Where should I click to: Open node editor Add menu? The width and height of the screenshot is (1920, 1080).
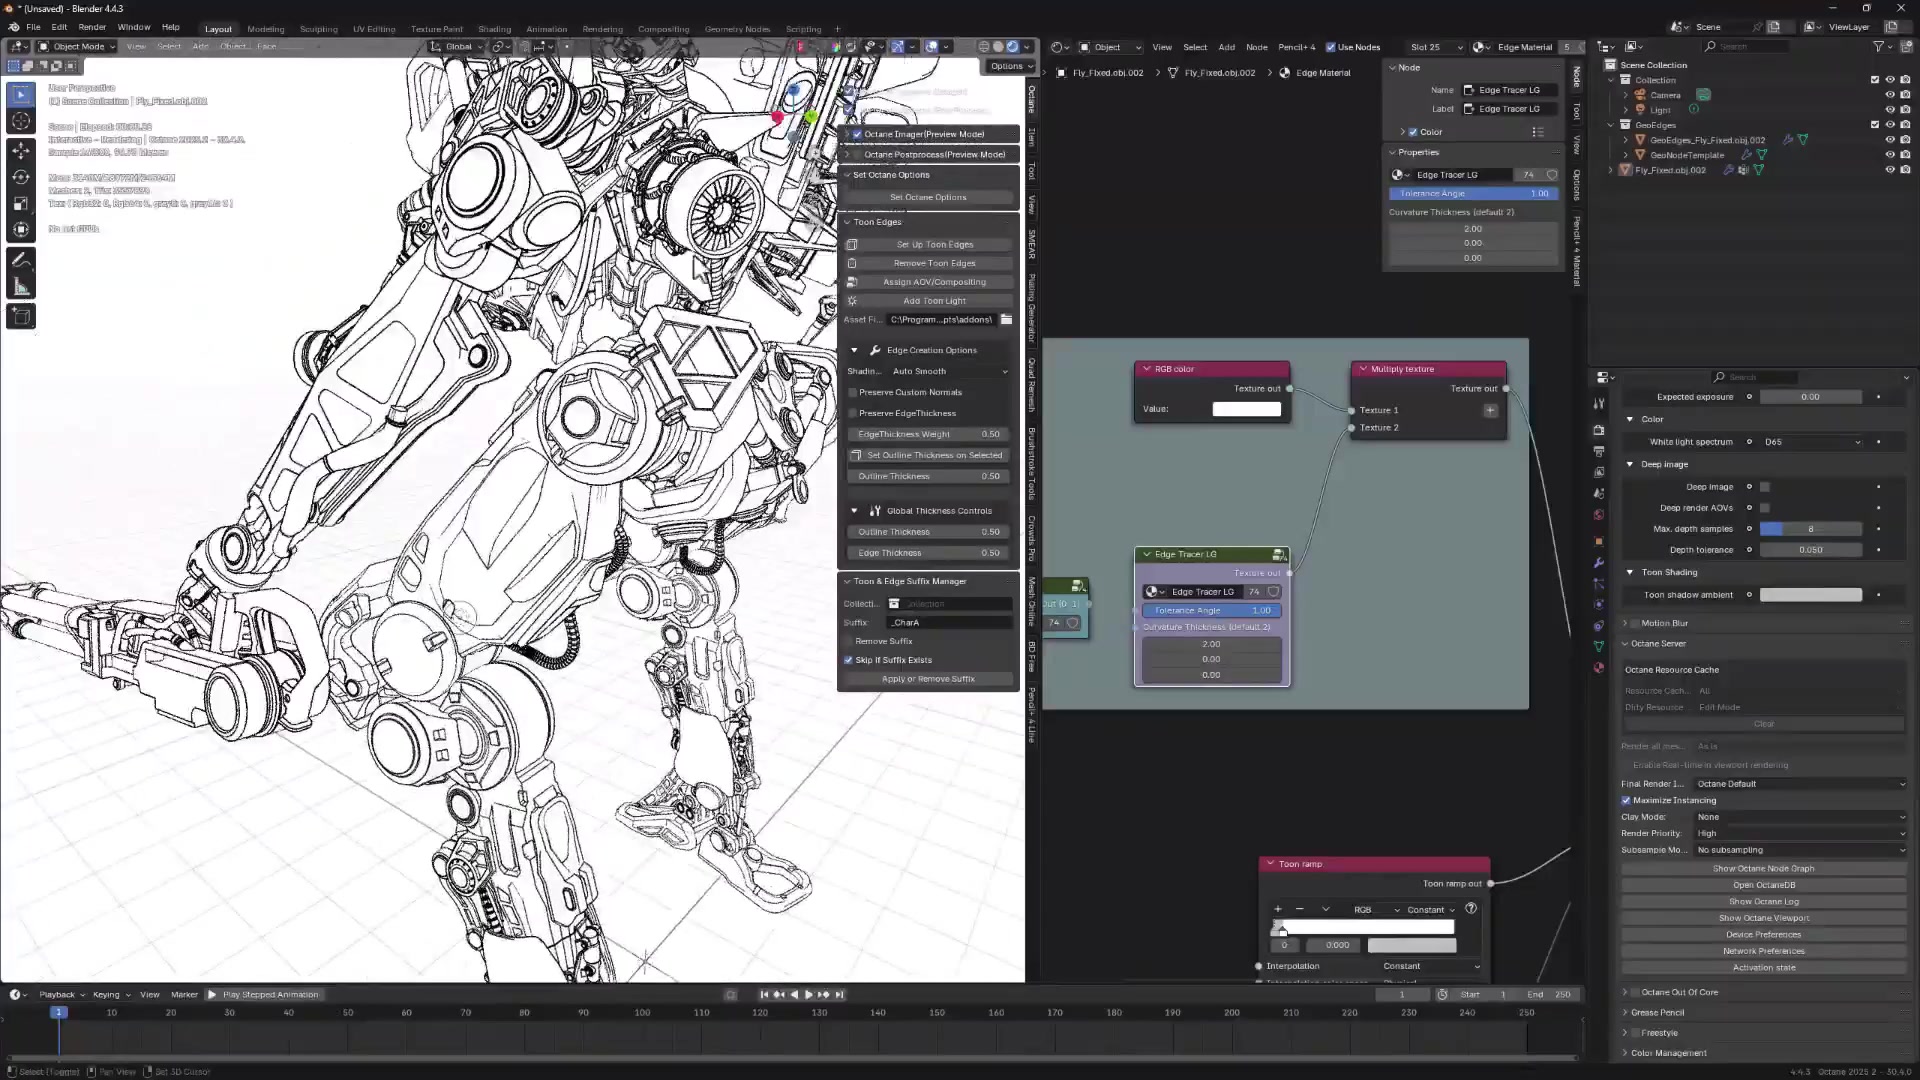click(1226, 47)
